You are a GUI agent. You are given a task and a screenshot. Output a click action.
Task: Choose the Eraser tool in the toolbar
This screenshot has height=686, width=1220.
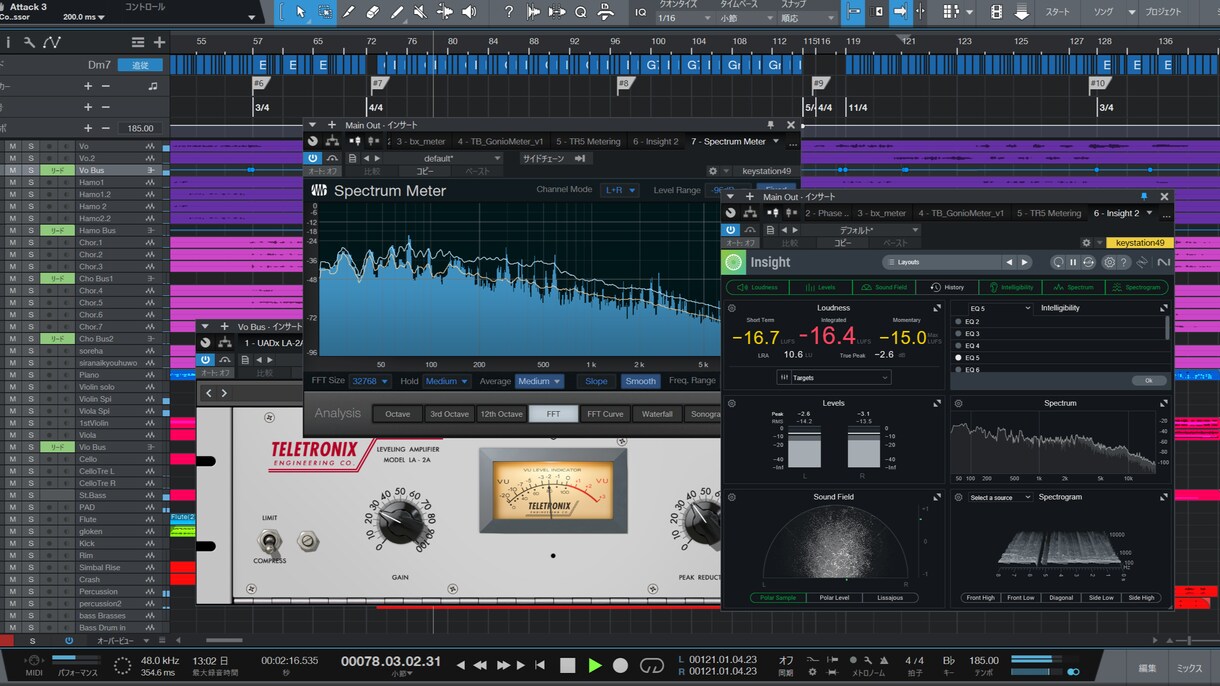373,12
